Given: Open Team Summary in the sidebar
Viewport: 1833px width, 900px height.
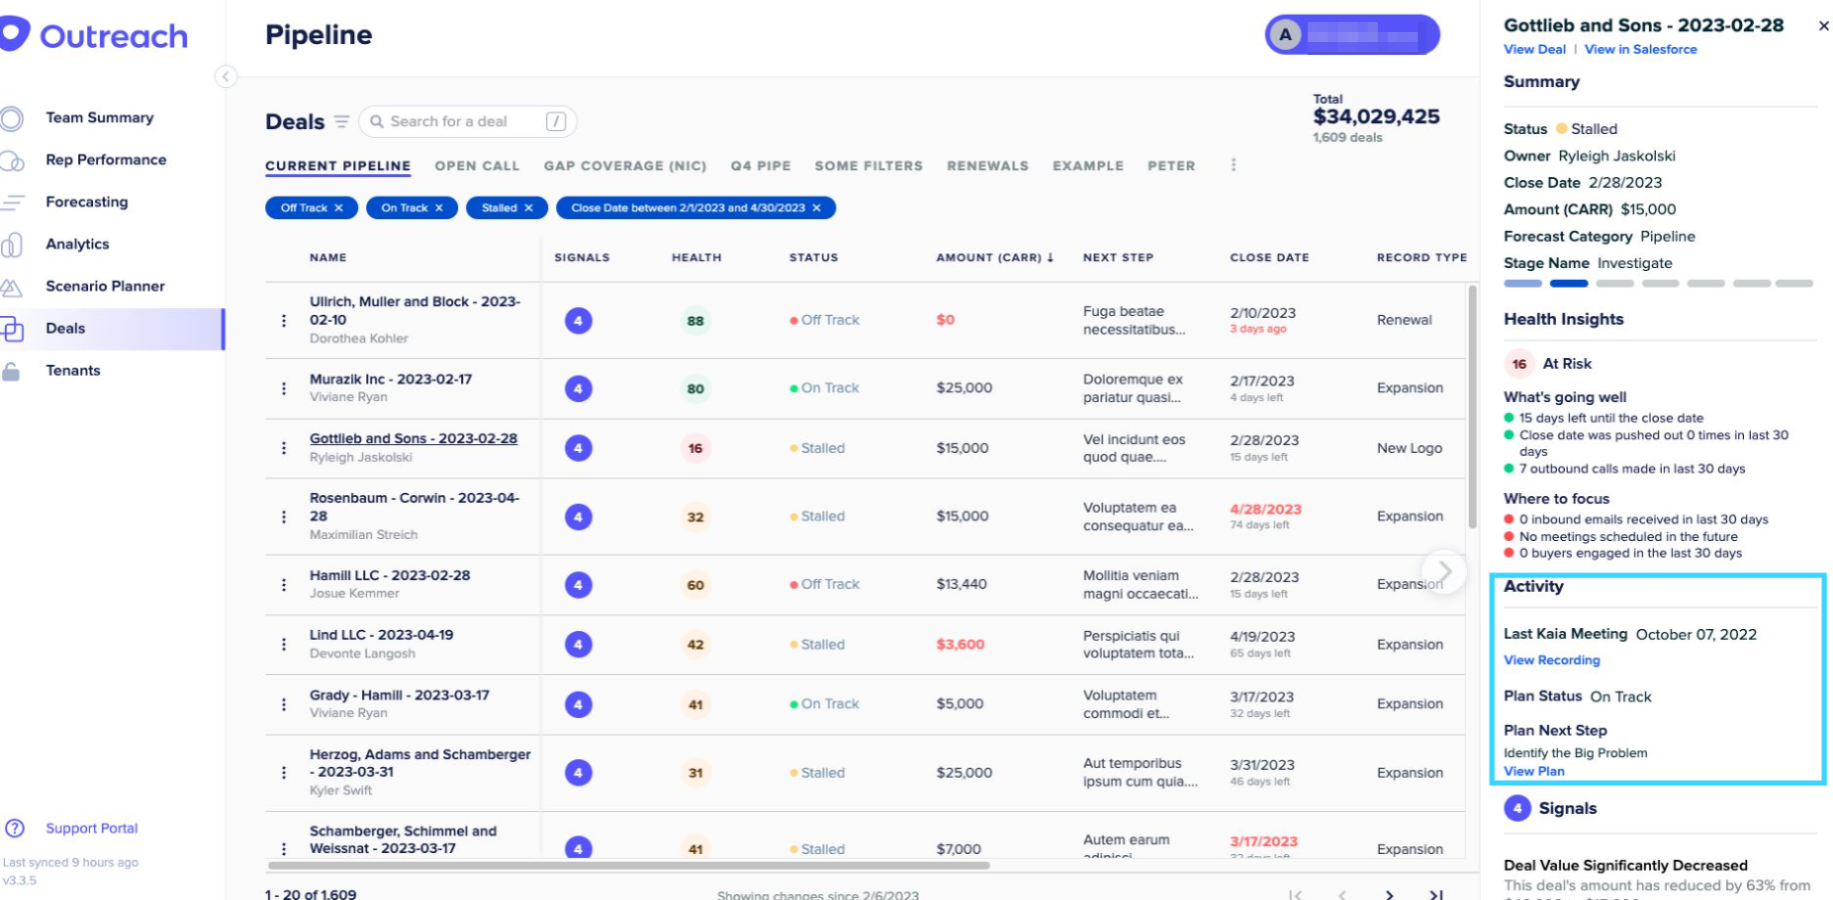Looking at the screenshot, I should [99, 118].
